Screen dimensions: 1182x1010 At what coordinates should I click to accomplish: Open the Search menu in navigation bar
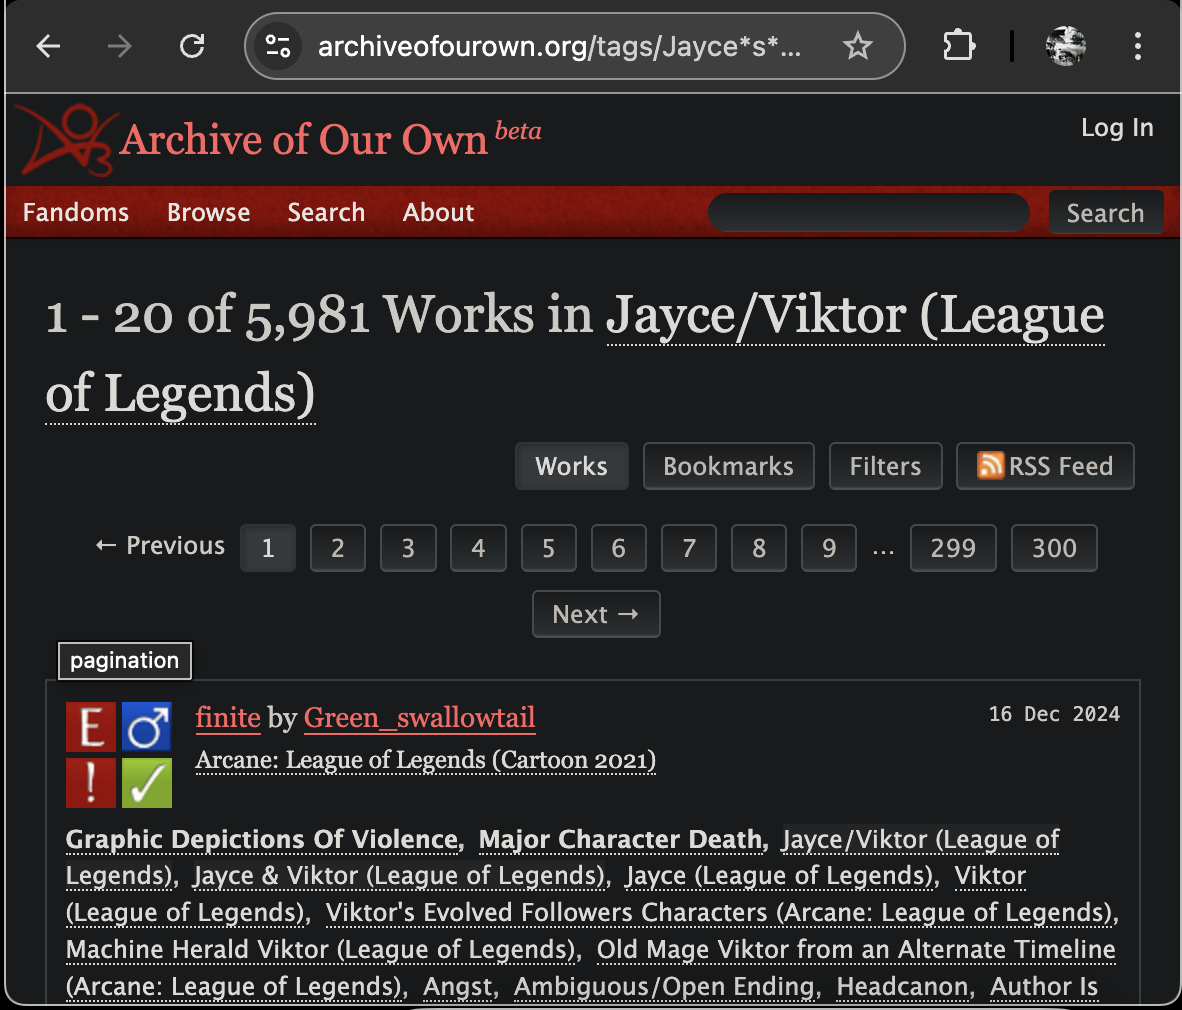(326, 213)
